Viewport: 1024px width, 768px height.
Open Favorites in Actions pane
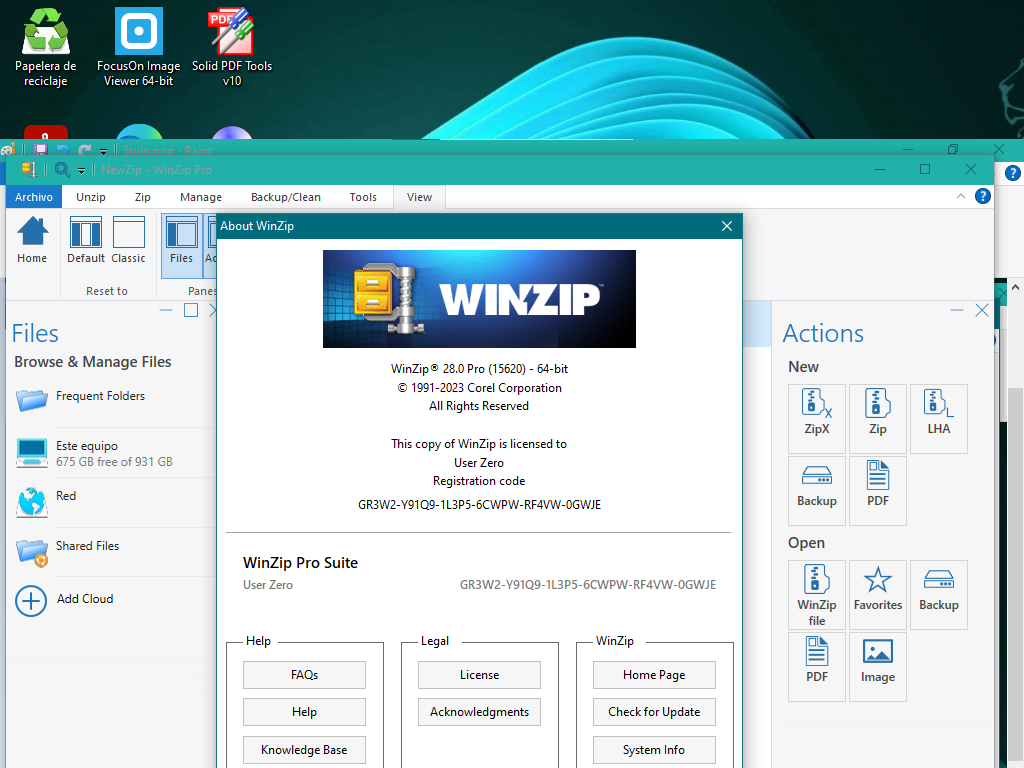tap(878, 595)
